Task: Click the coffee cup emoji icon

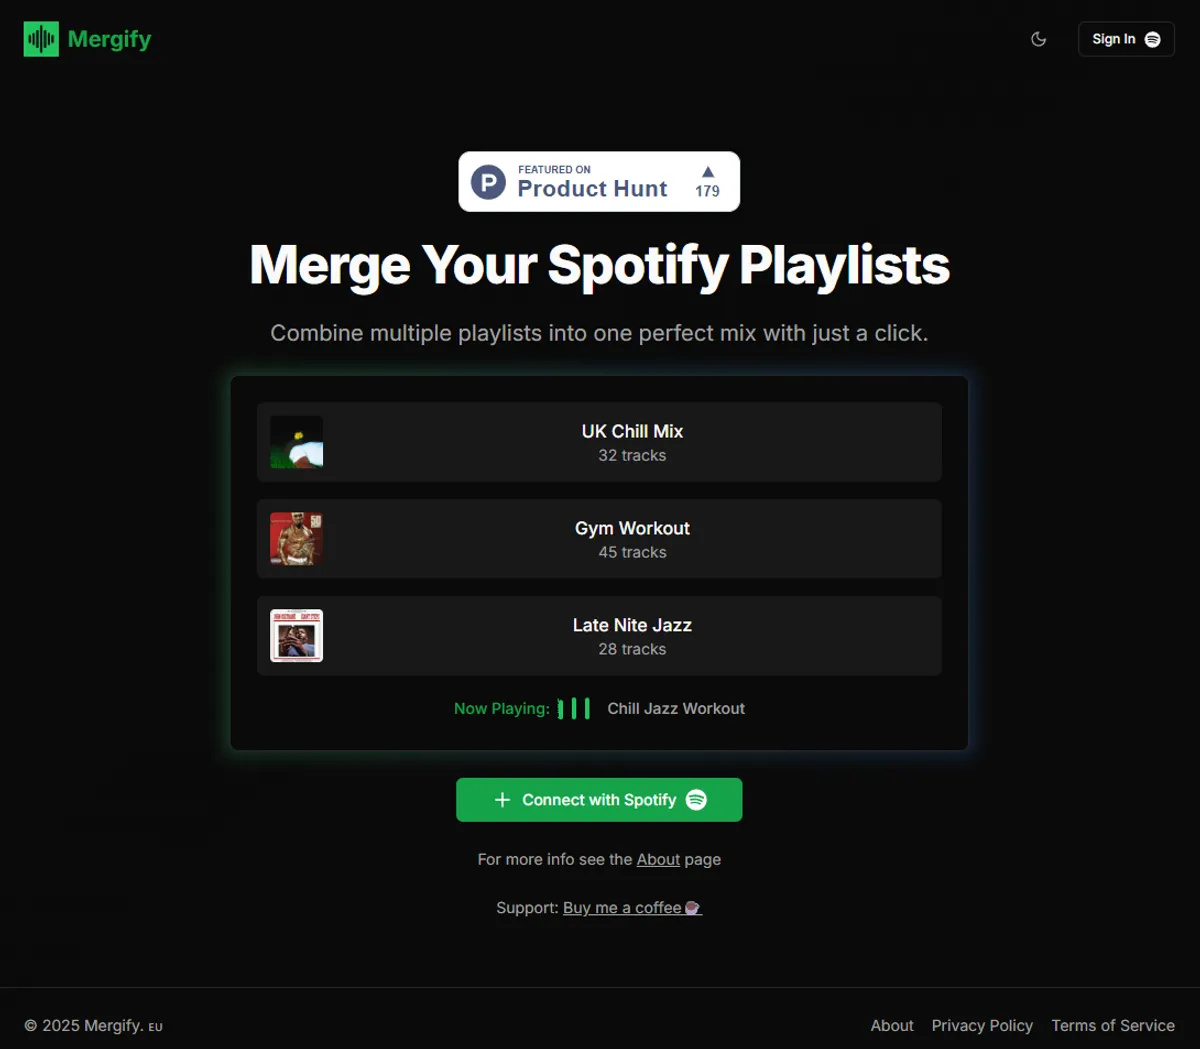Action: pos(692,908)
